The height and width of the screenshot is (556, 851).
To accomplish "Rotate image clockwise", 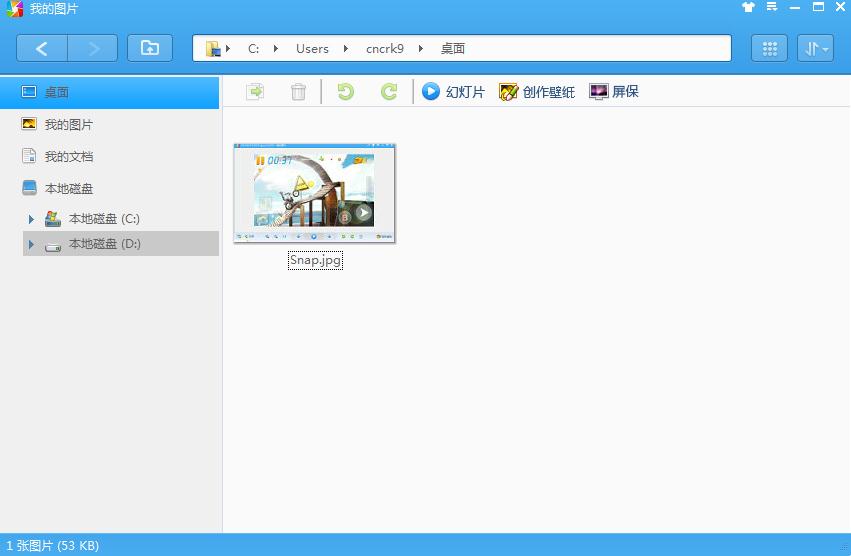I will (389, 91).
